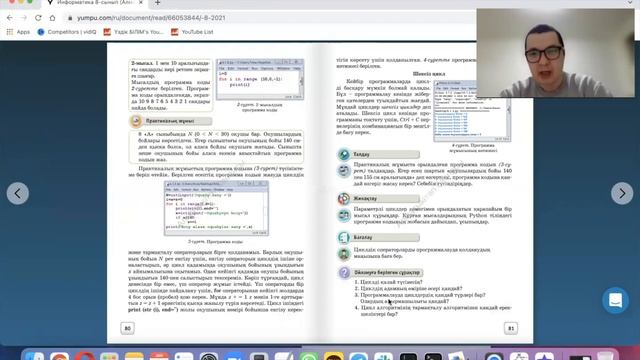Image resolution: width=640 pixels, height=360 pixels.
Task: Go to the previous document page
Action: coord(18,193)
